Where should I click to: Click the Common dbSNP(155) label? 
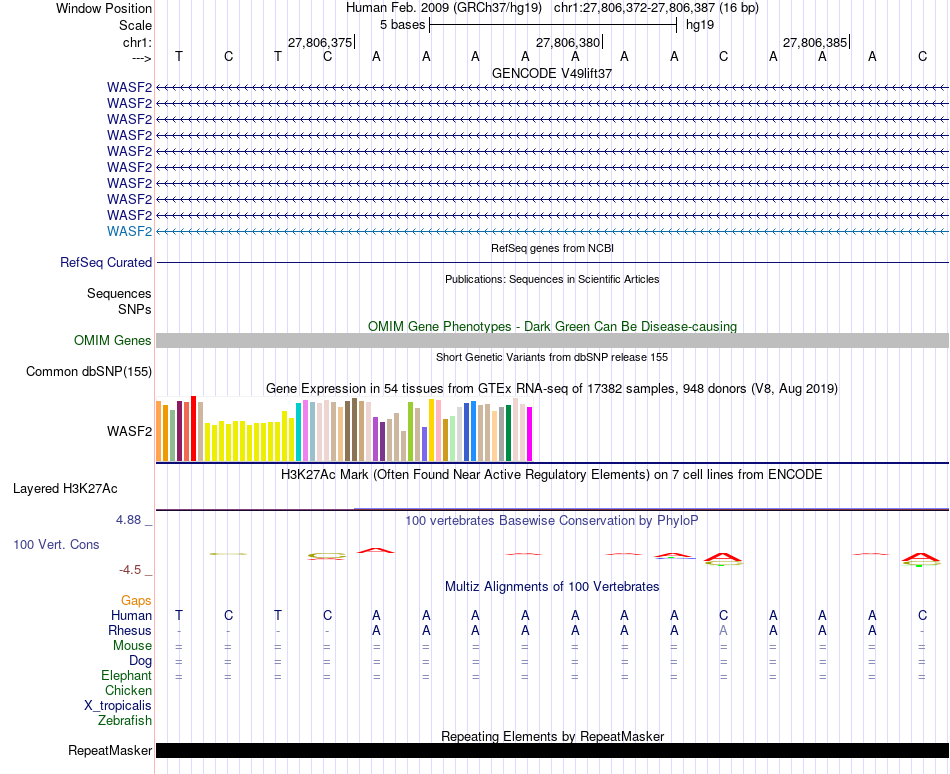[x=89, y=371]
